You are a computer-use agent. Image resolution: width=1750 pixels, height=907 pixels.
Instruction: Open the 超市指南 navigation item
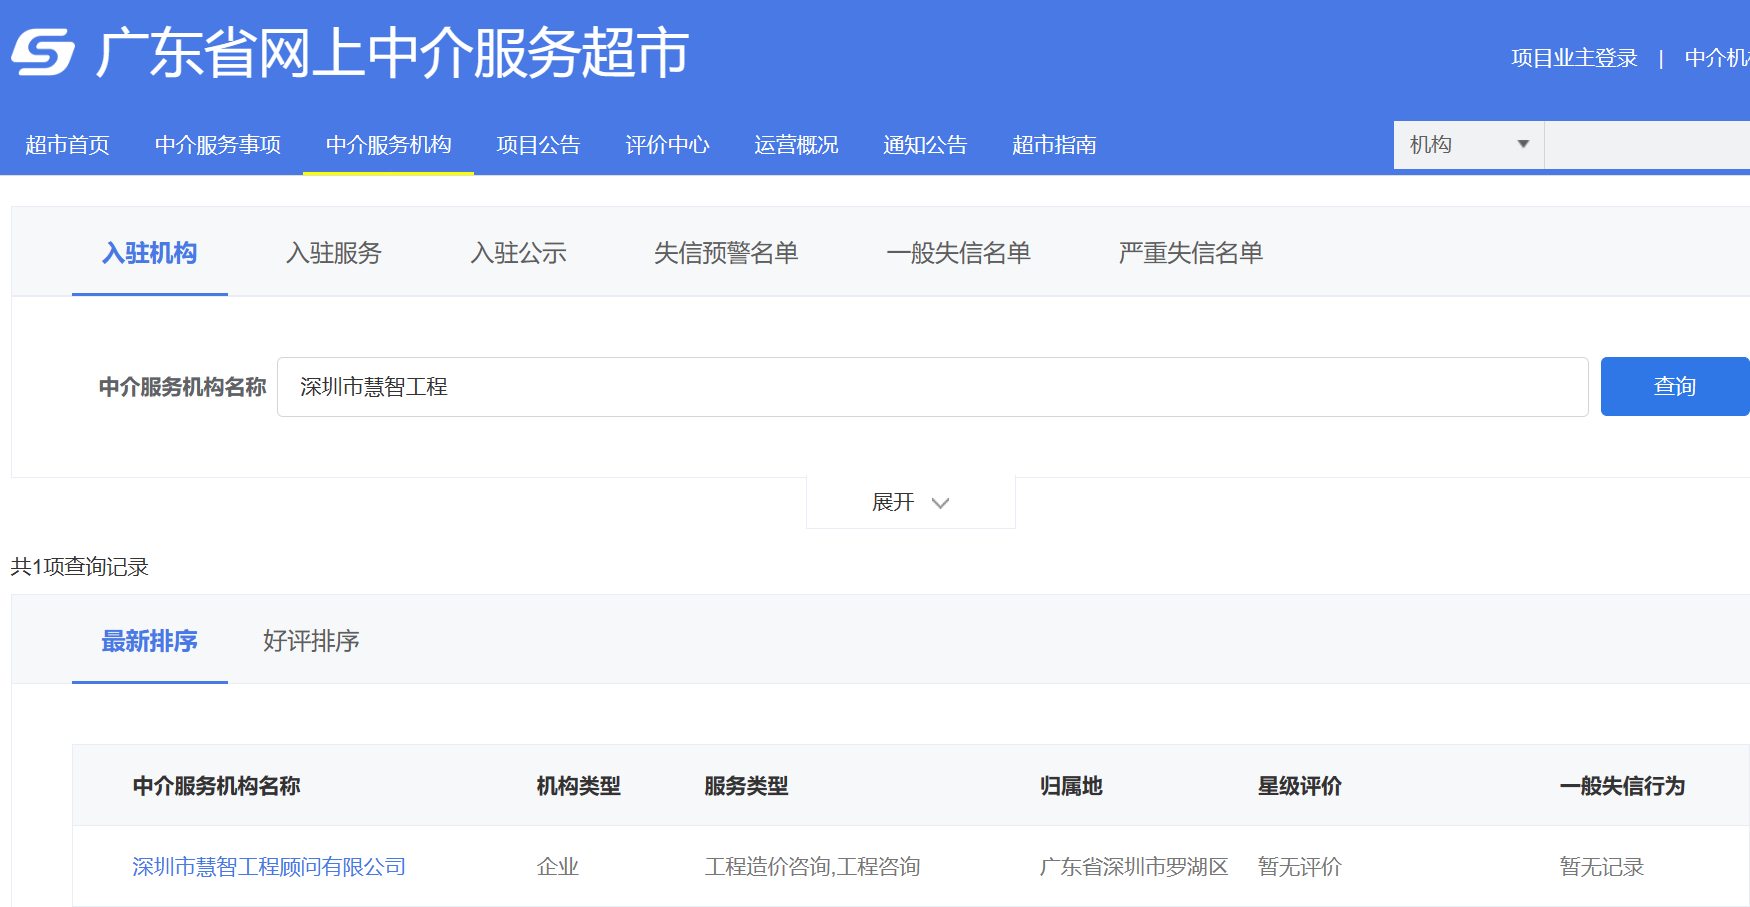pos(1054,145)
